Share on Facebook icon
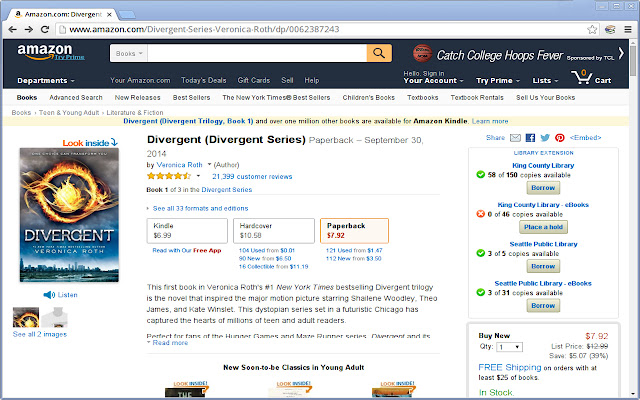The image size is (640, 400). click(530, 138)
